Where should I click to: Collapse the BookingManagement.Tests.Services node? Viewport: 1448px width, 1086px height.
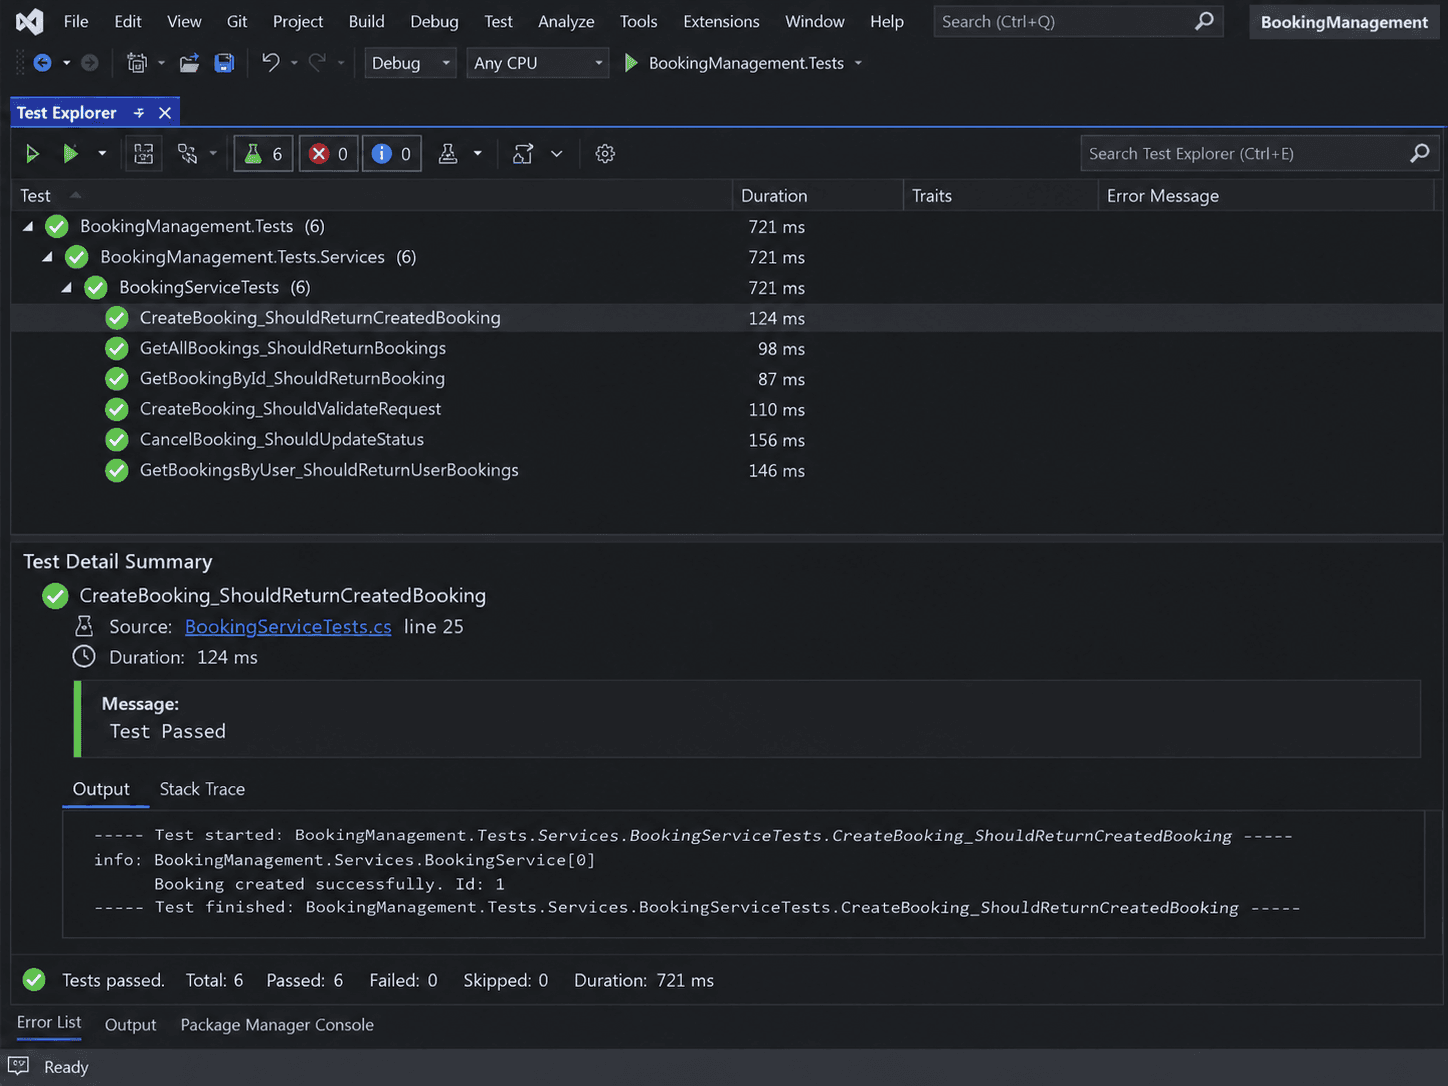tap(47, 257)
